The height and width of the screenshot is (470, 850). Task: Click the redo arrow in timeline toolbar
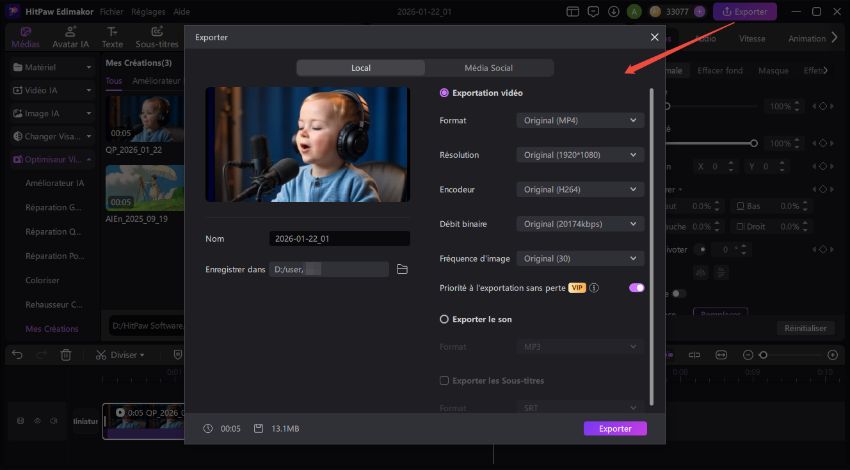tap(42, 355)
